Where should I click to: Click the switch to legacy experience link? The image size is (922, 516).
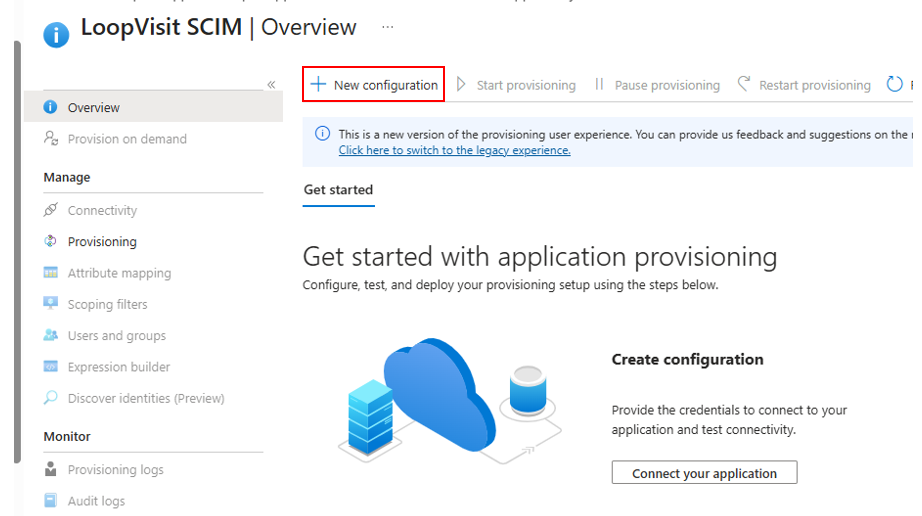(x=455, y=150)
